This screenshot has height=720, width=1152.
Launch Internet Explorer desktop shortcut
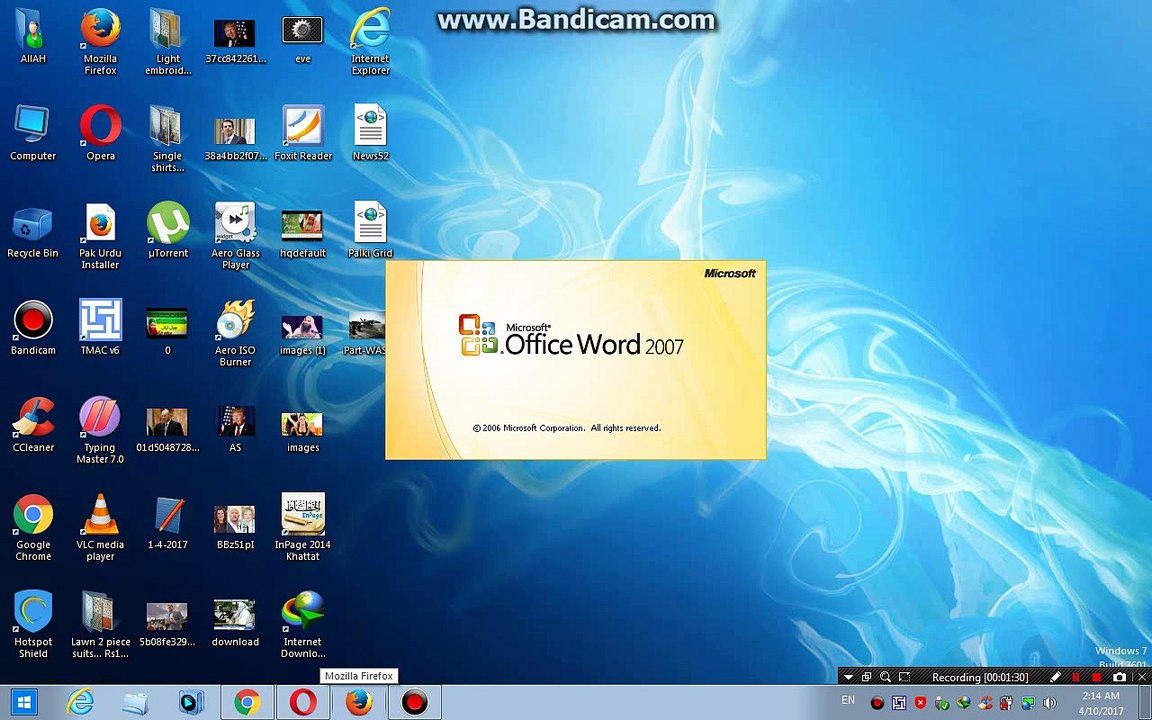coord(370,41)
